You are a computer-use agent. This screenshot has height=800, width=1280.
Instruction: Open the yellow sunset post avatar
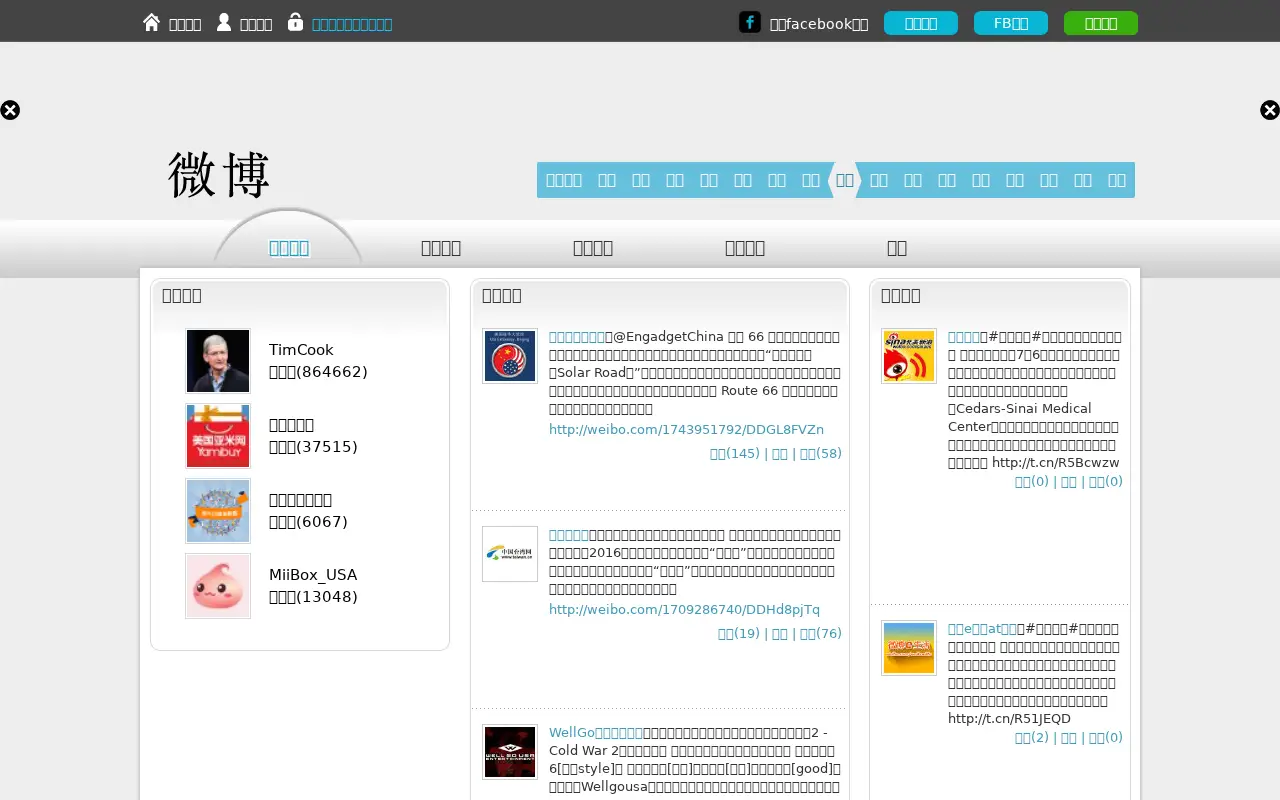(909, 648)
